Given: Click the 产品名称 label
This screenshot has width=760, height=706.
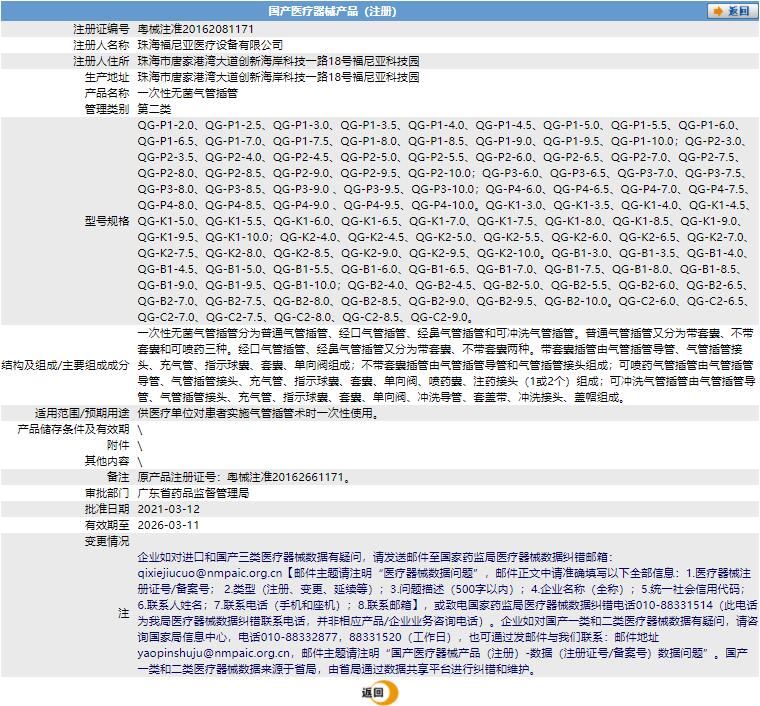Looking at the screenshot, I should 107,93.
